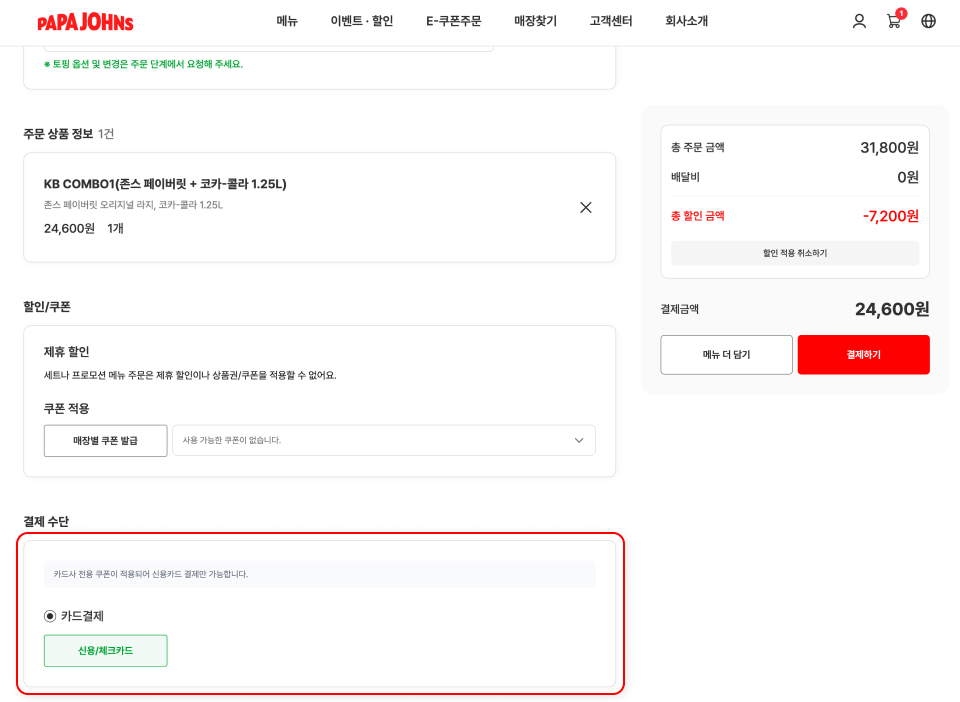Click the red 결제하기 button
Viewport: 960px width, 702px height.
pos(863,355)
